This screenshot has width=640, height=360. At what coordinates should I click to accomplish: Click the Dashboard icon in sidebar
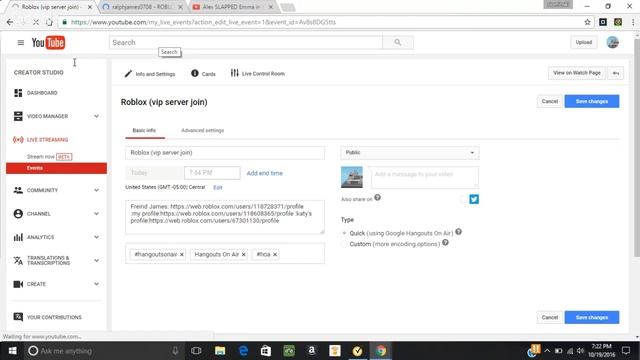click(x=18, y=93)
